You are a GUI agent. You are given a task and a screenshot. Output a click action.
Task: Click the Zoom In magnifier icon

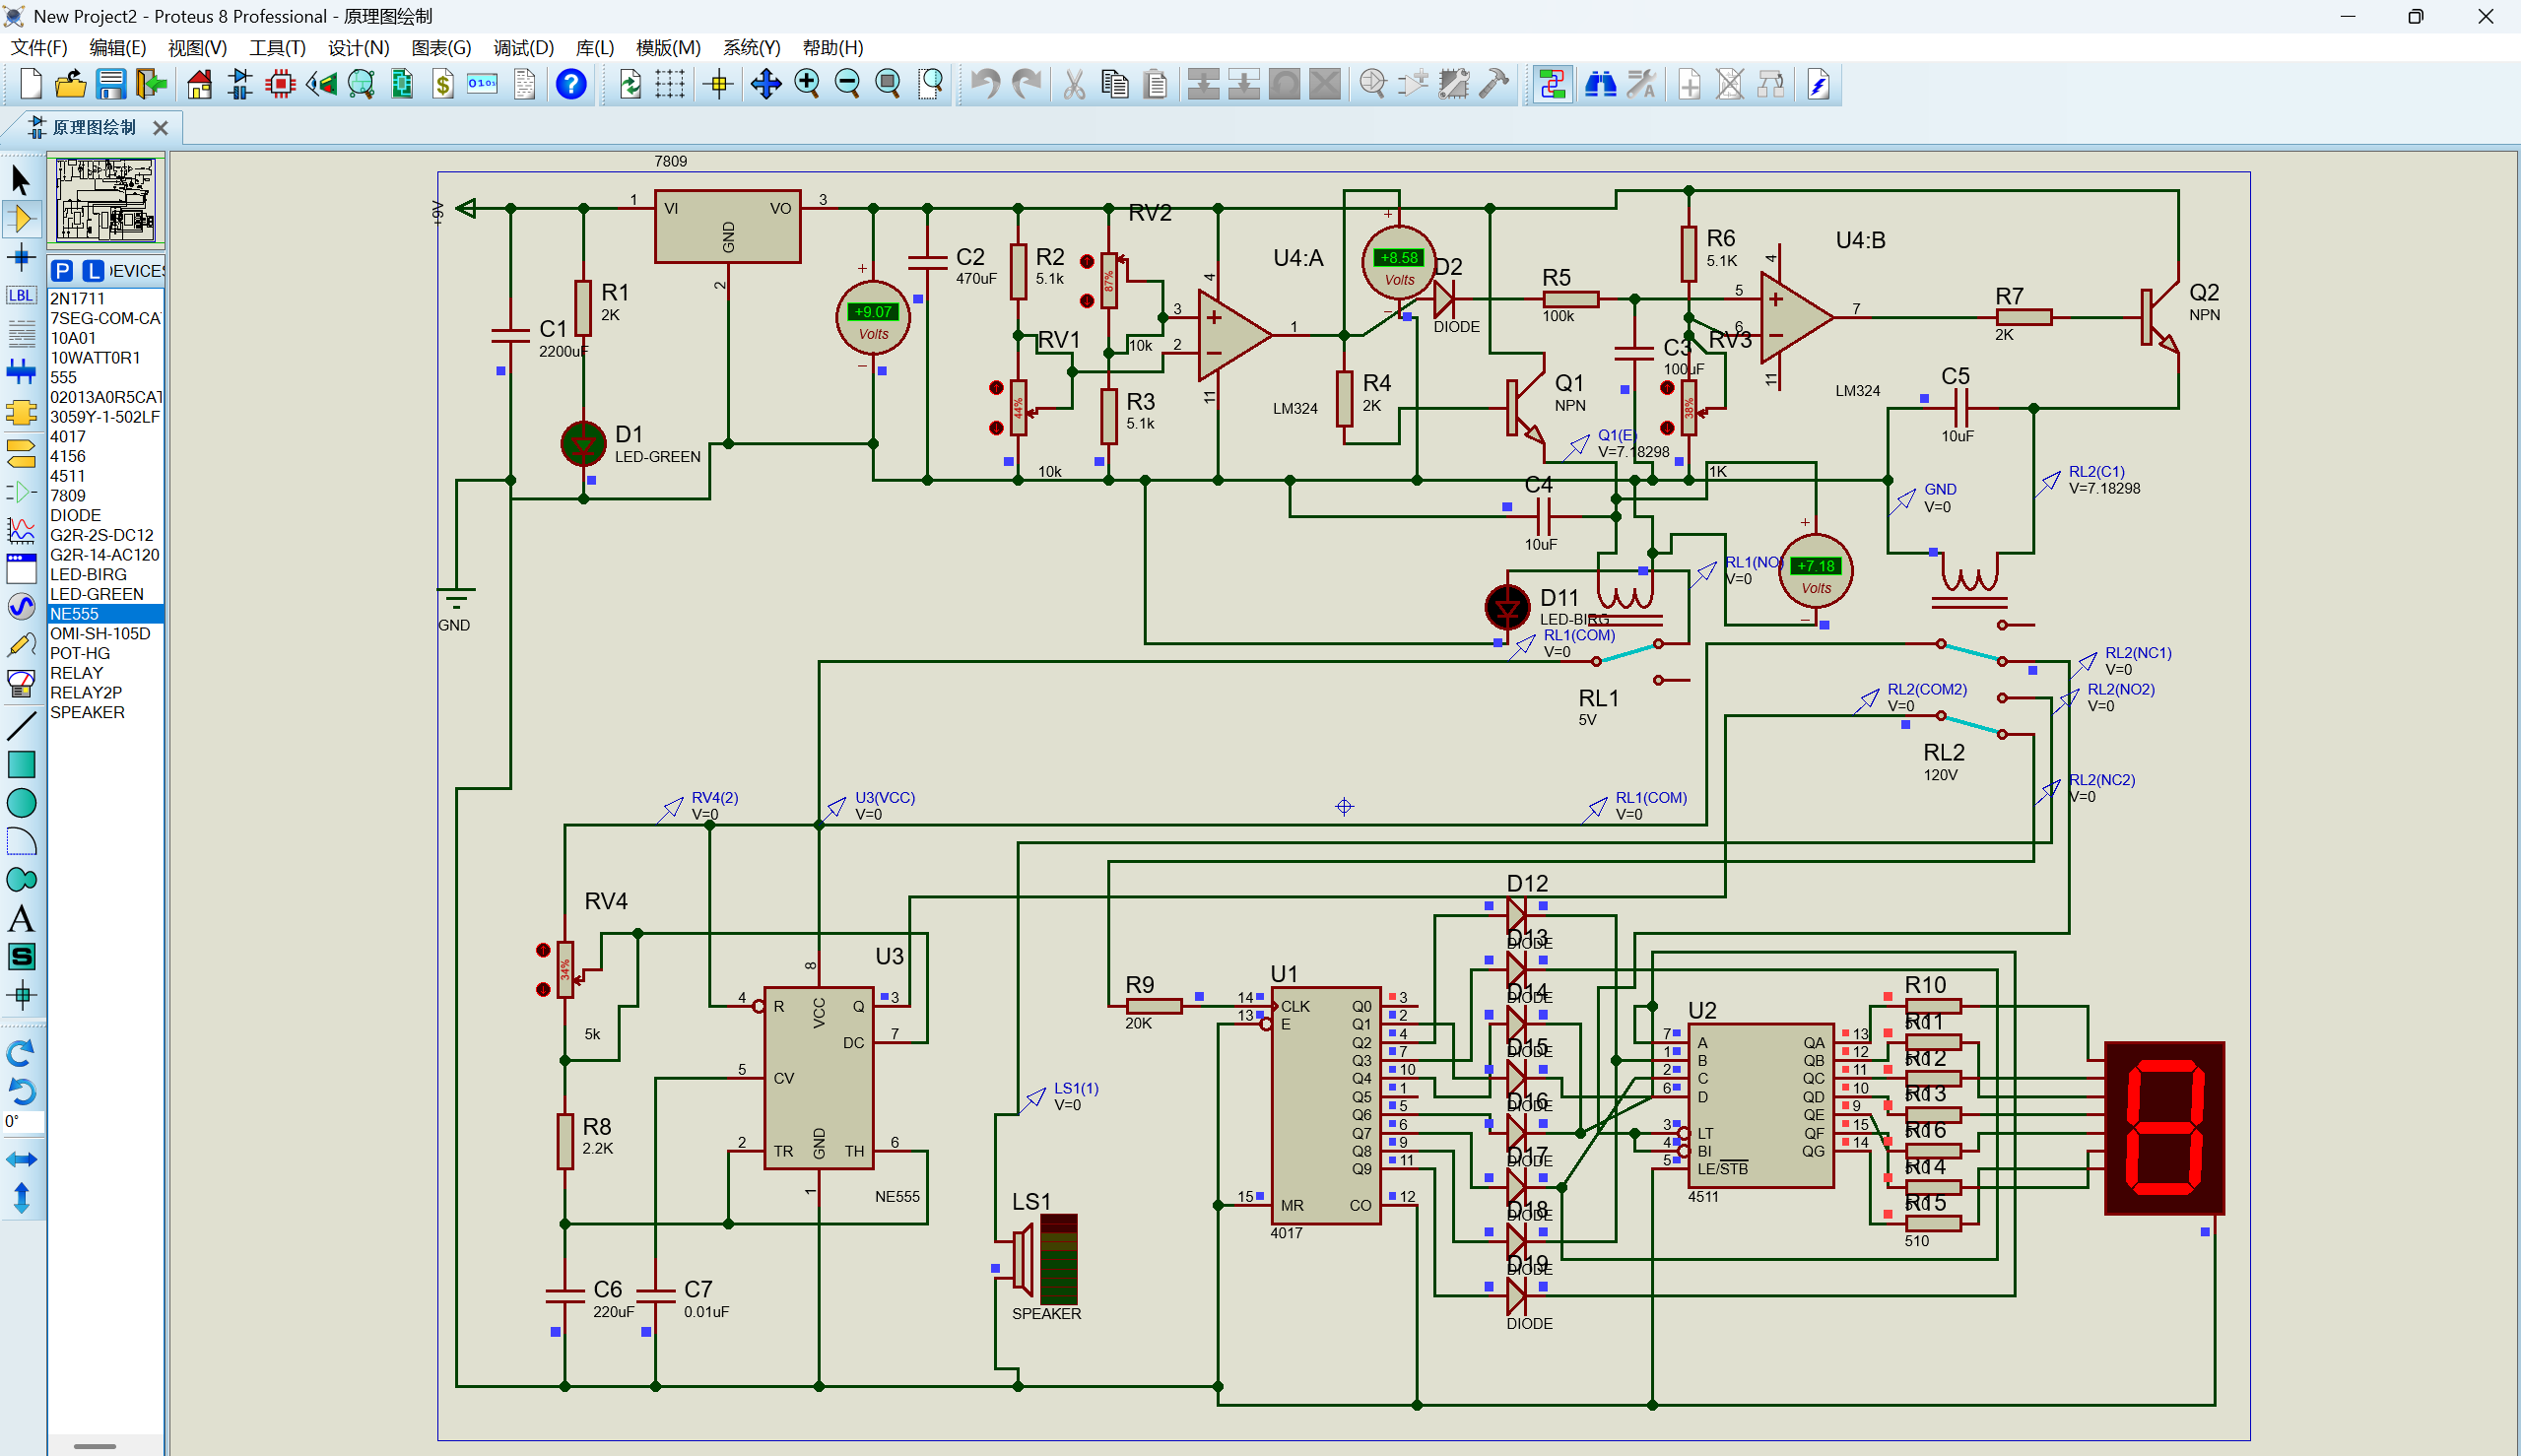coord(806,84)
